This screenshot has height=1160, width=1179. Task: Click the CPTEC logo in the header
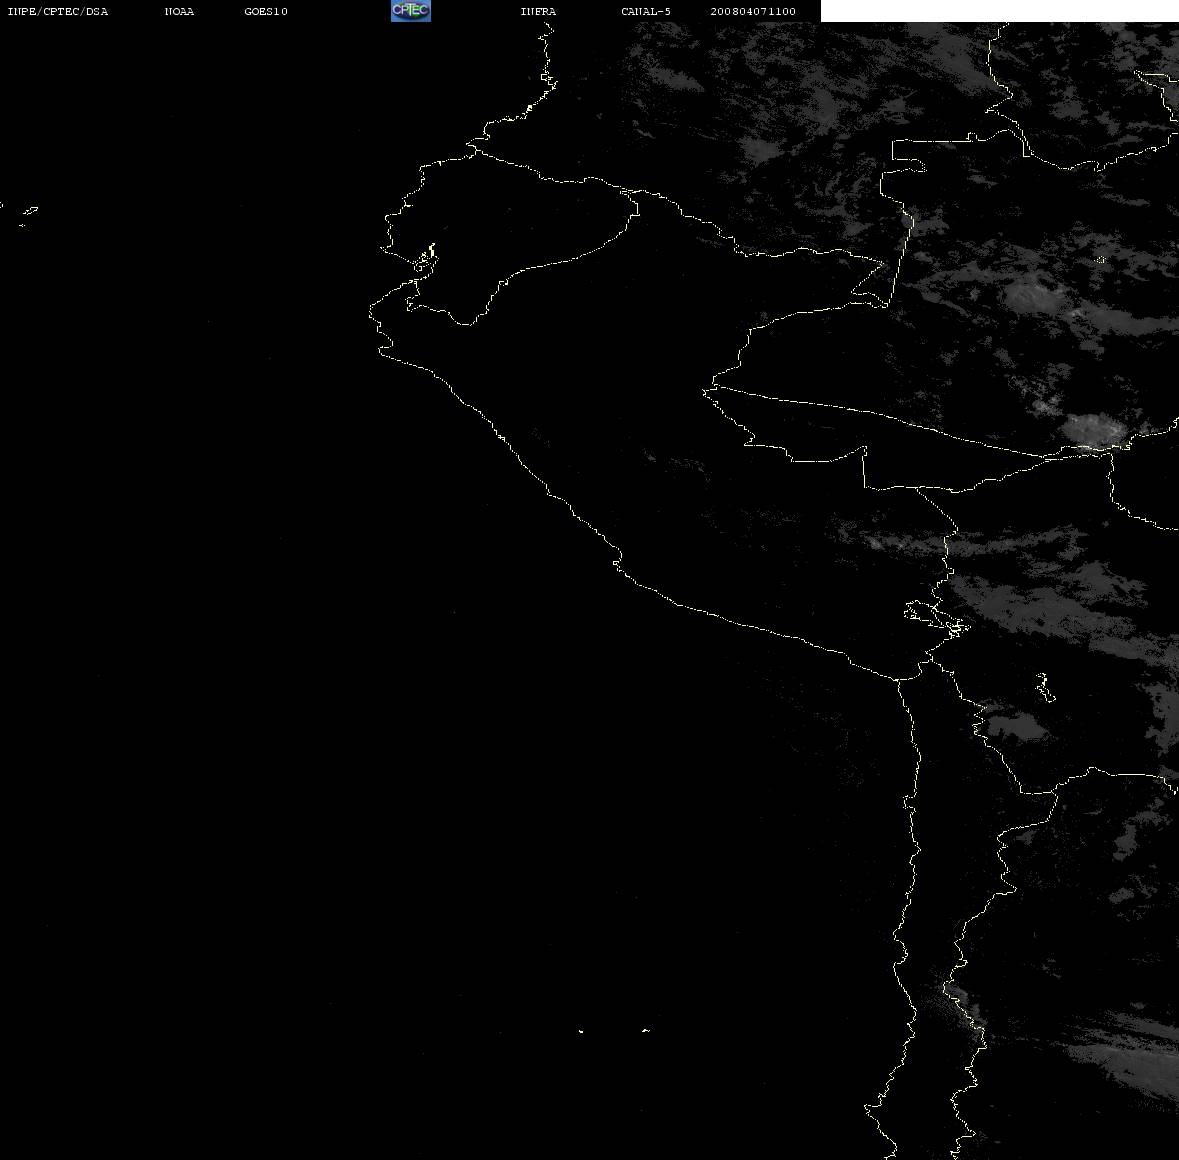(x=411, y=11)
